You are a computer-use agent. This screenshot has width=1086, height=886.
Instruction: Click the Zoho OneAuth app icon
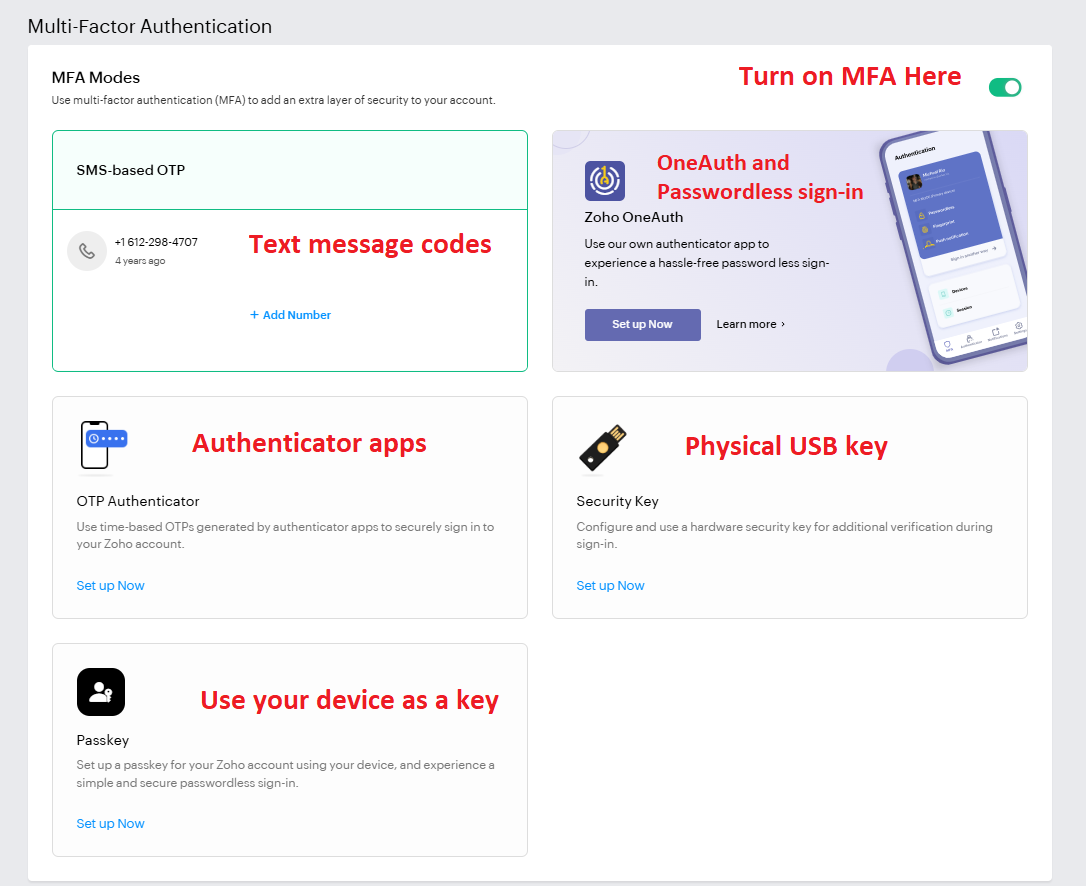[x=605, y=181]
